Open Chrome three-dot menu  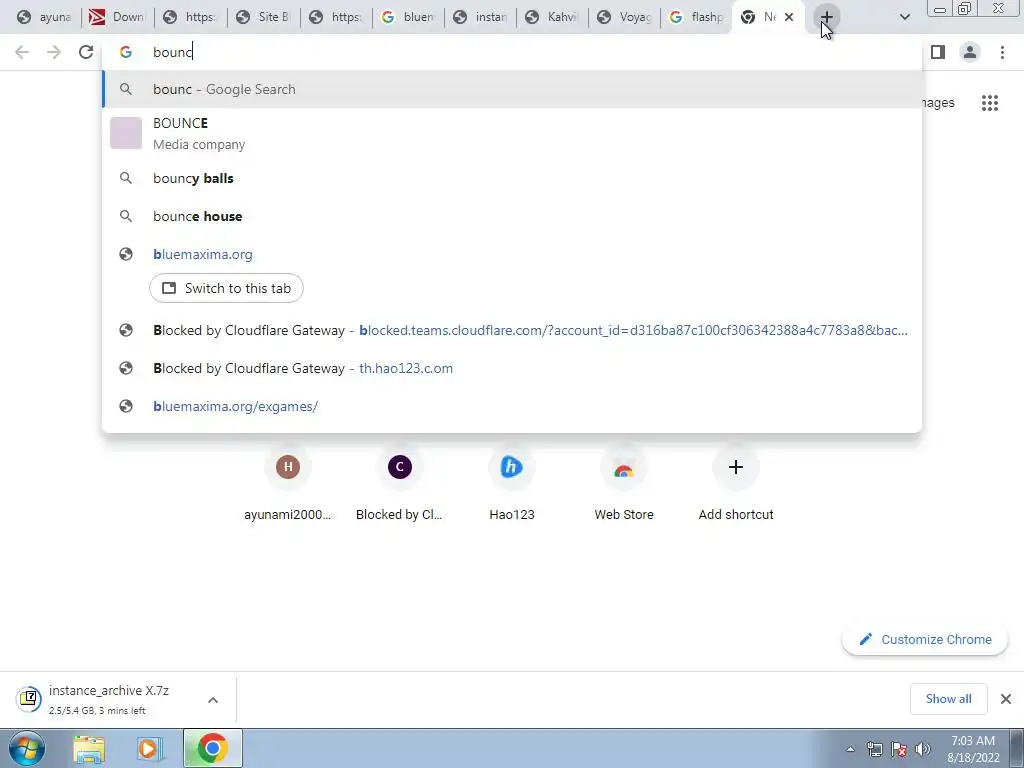pos(1002,52)
